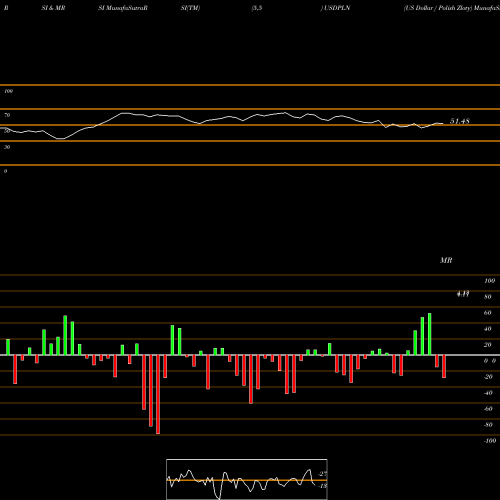Click the -60 label on MR axis
The width and height of the screenshot is (500, 500).
[x=488, y=409]
